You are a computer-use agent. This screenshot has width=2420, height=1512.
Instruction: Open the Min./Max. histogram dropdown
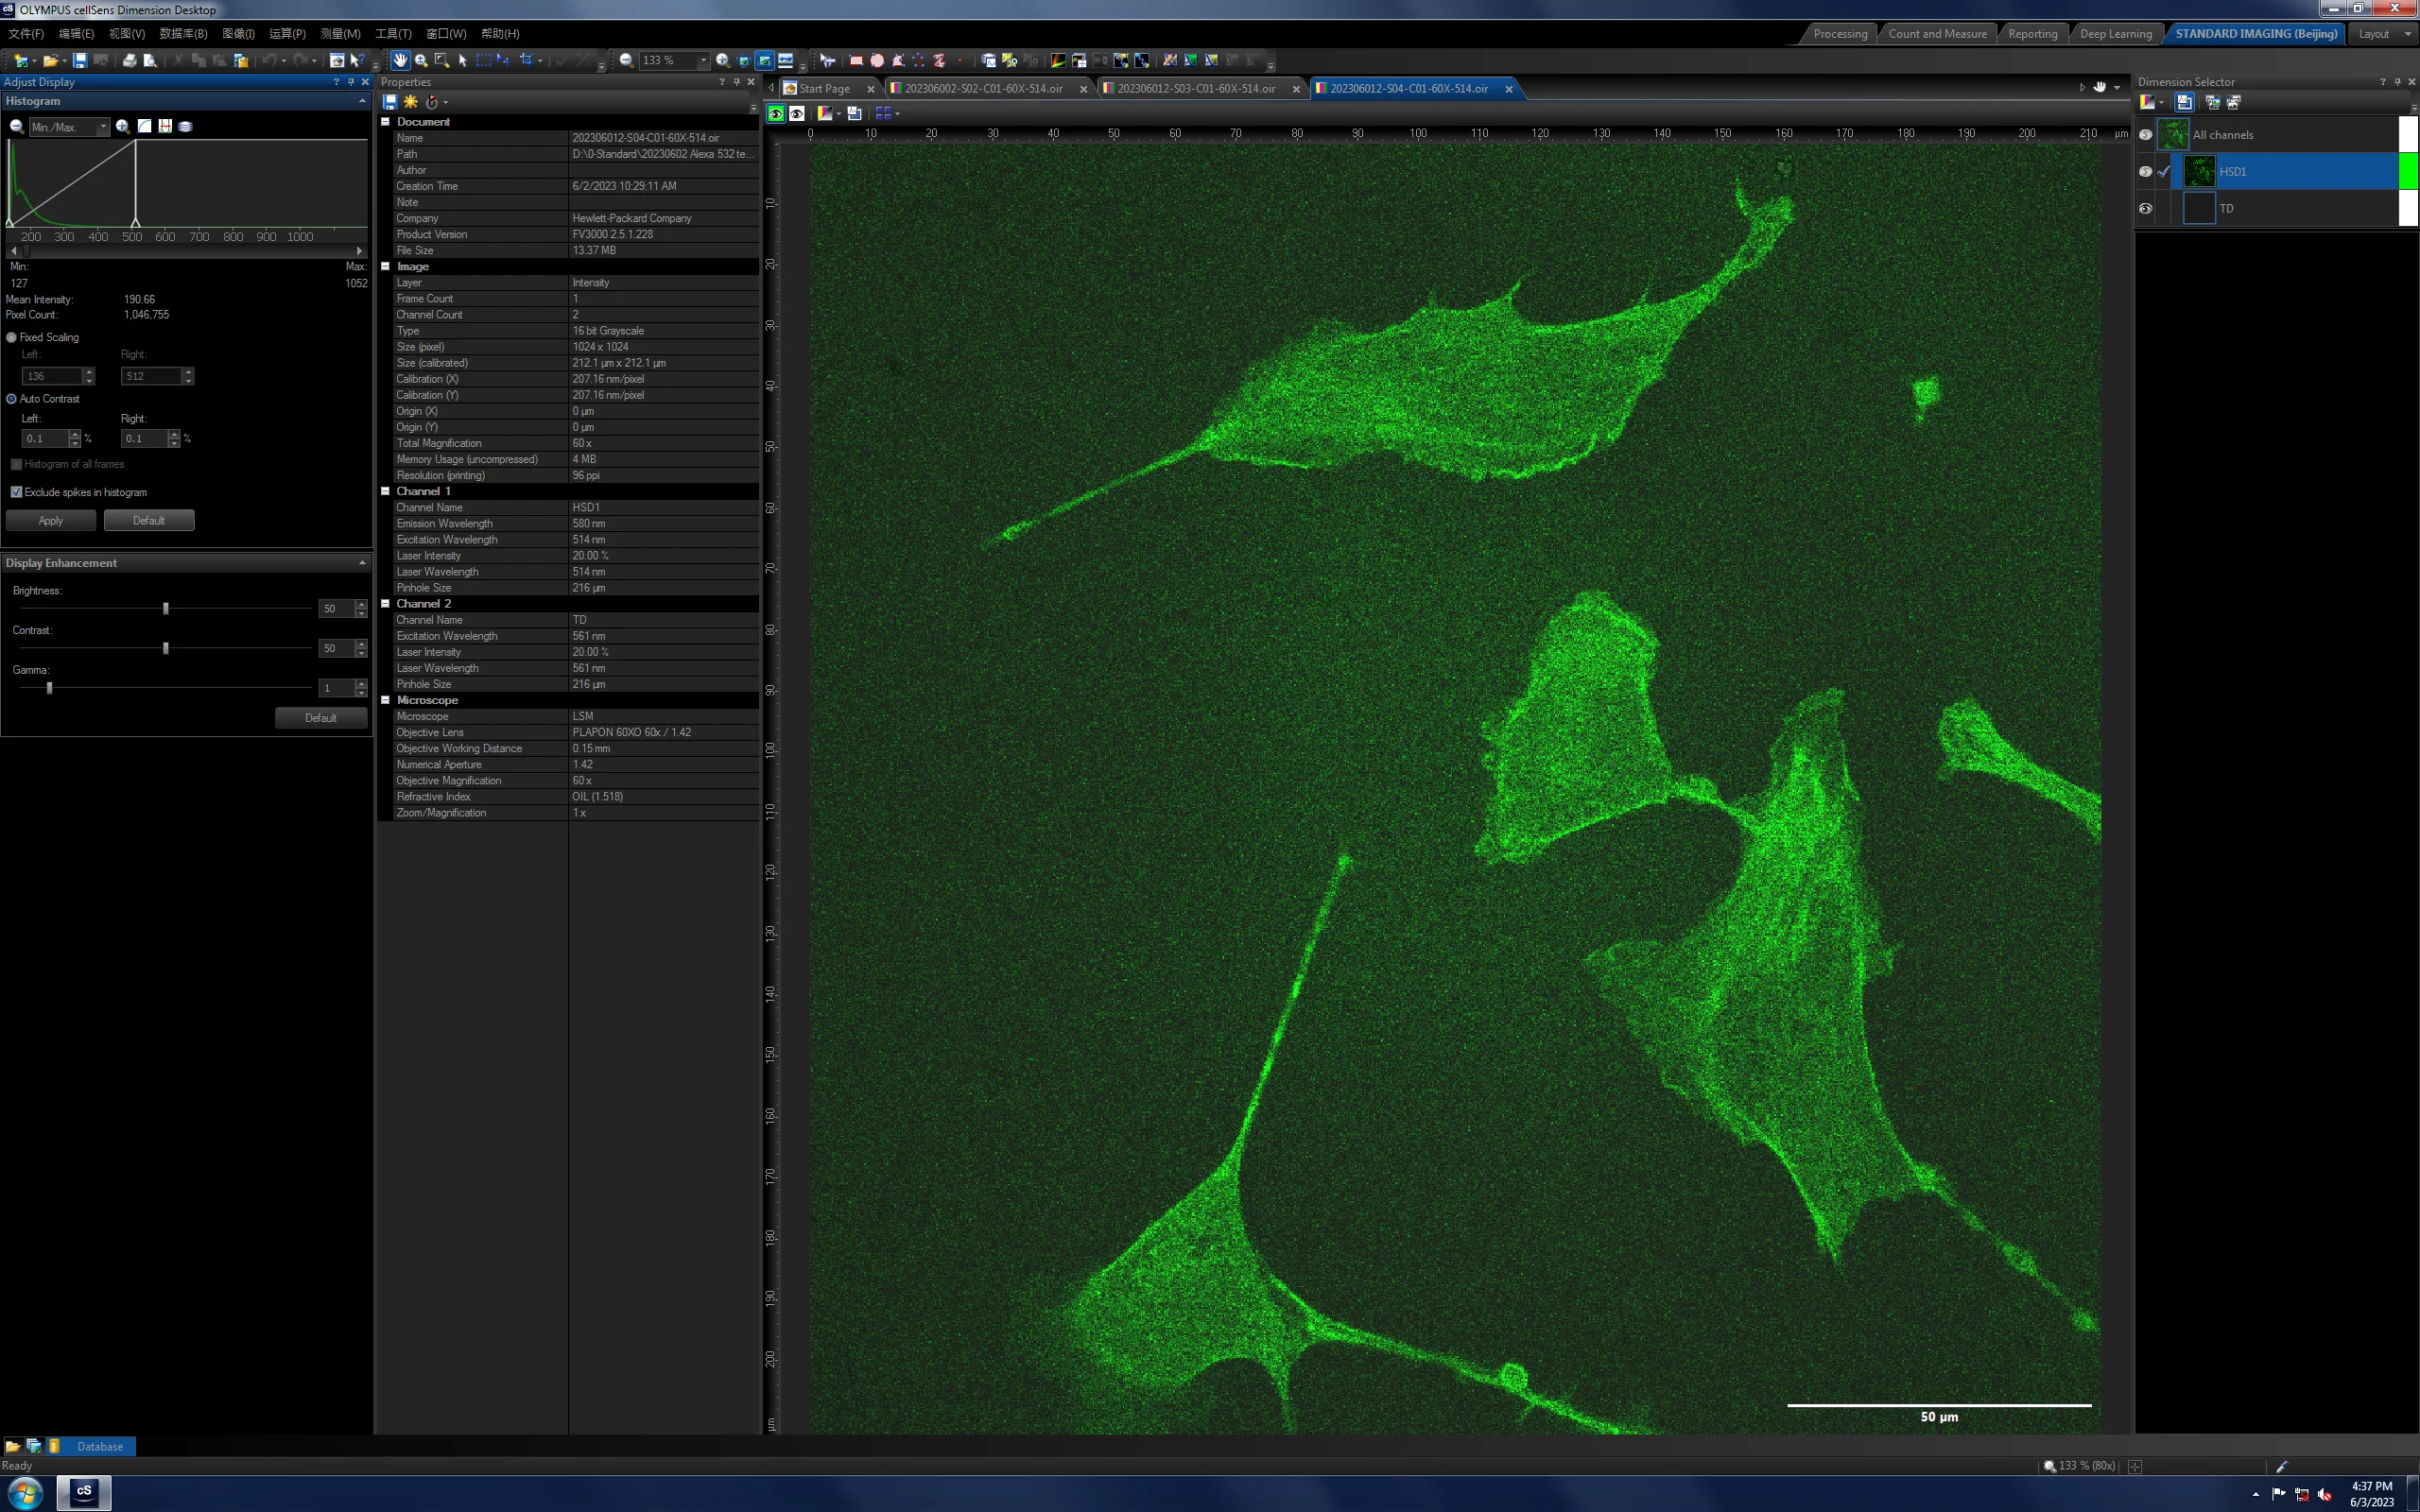coord(69,127)
